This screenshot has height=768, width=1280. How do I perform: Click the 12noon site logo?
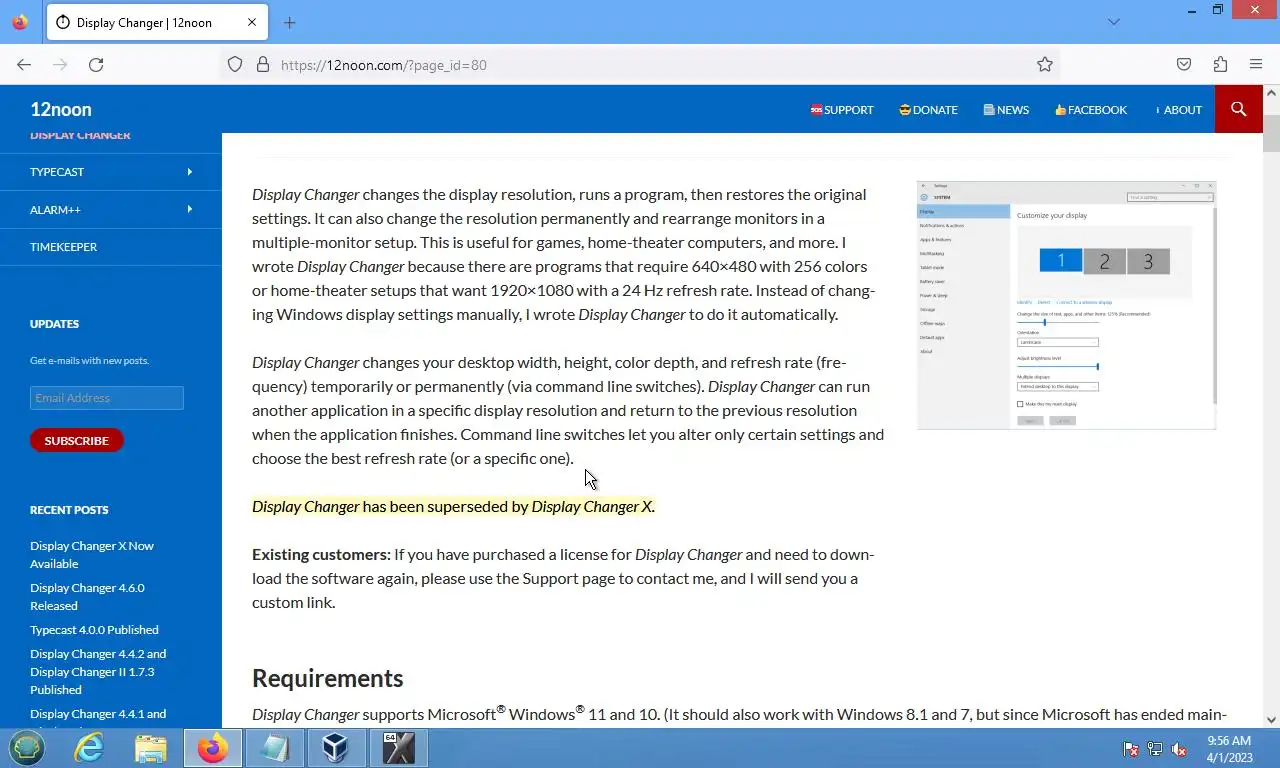(x=61, y=109)
